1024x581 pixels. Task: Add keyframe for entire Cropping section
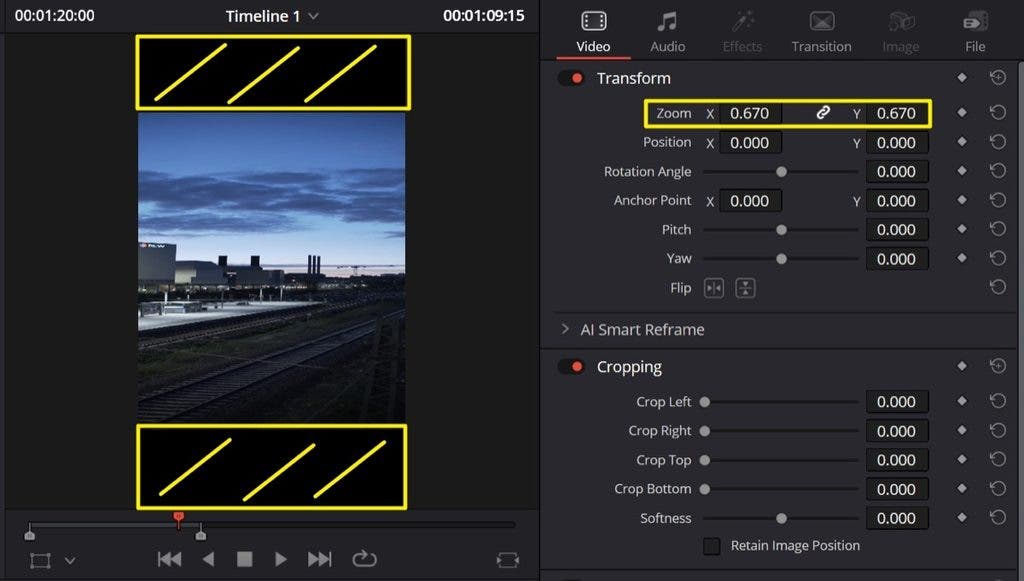point(962,366)
